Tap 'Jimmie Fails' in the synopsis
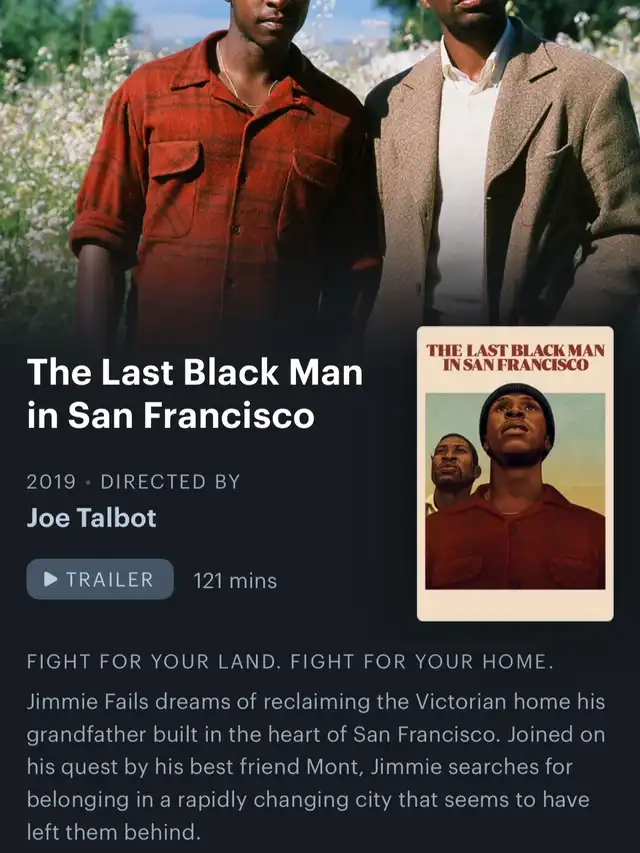Image resolution: width=640 pixels, height=853 pixels. tap(87, 702)
